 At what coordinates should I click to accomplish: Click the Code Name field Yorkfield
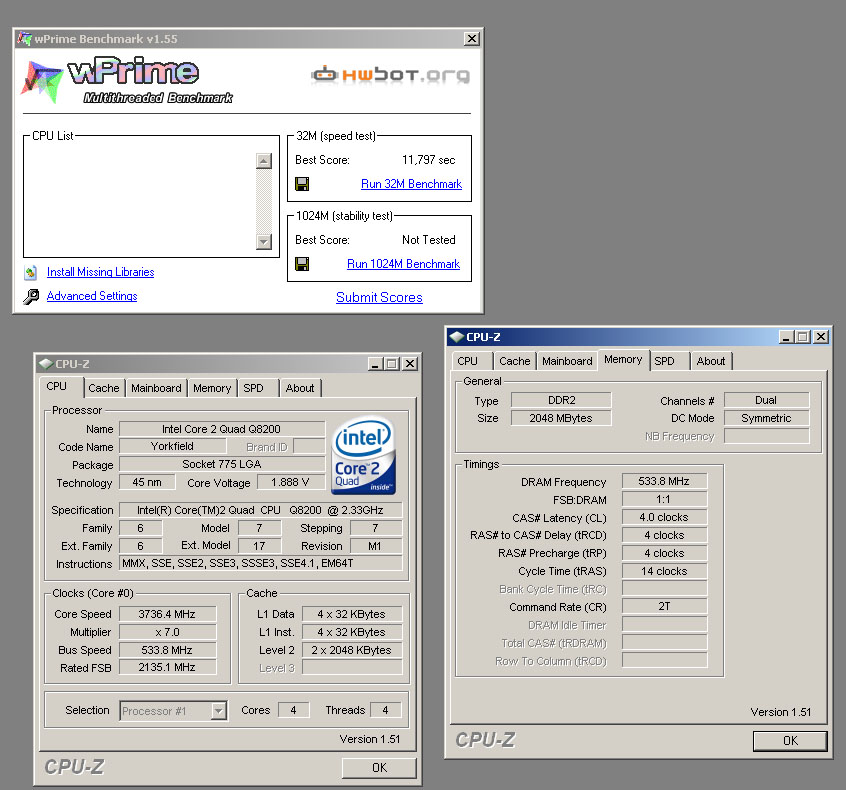172,446
